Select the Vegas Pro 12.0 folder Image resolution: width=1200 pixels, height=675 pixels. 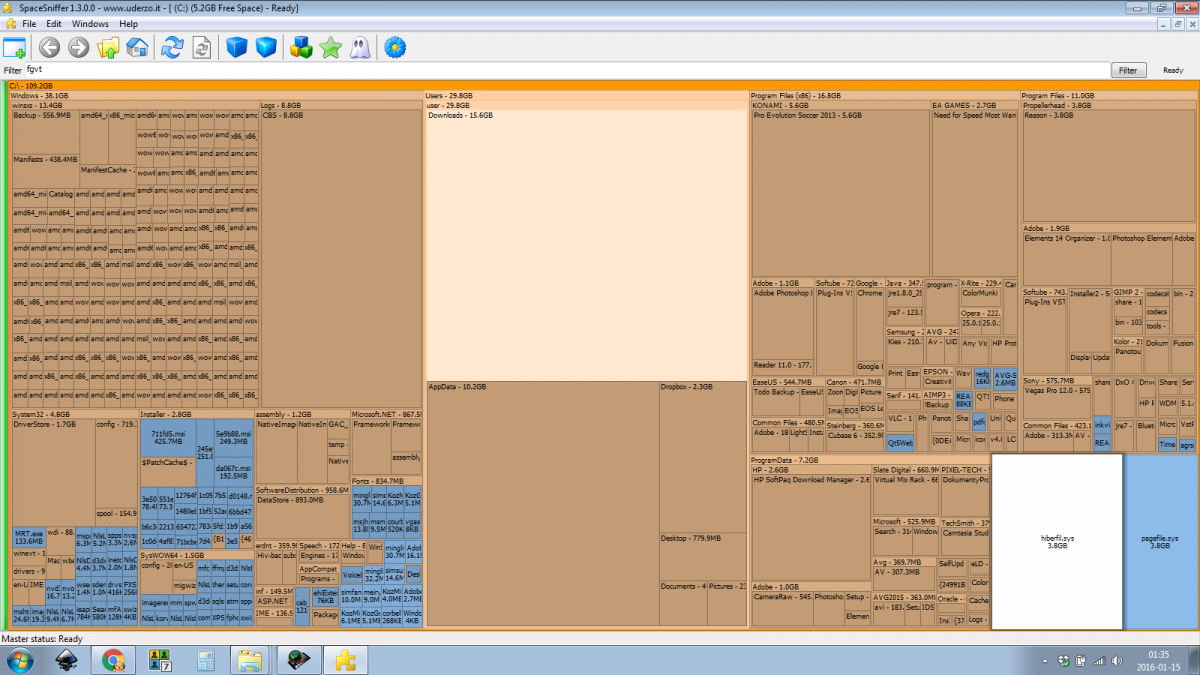[1056, 400]
